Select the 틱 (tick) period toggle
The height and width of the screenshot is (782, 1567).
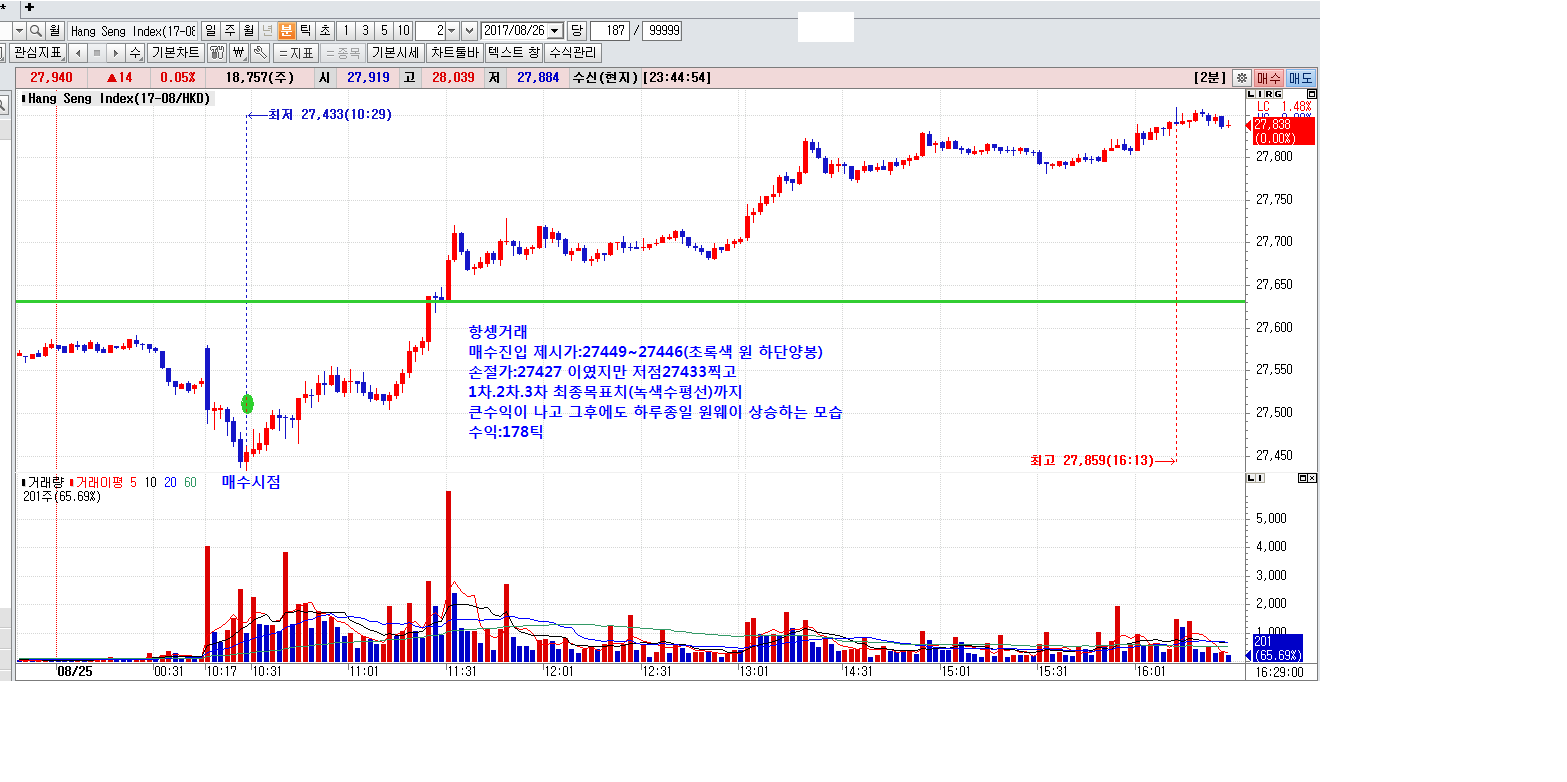306,31
